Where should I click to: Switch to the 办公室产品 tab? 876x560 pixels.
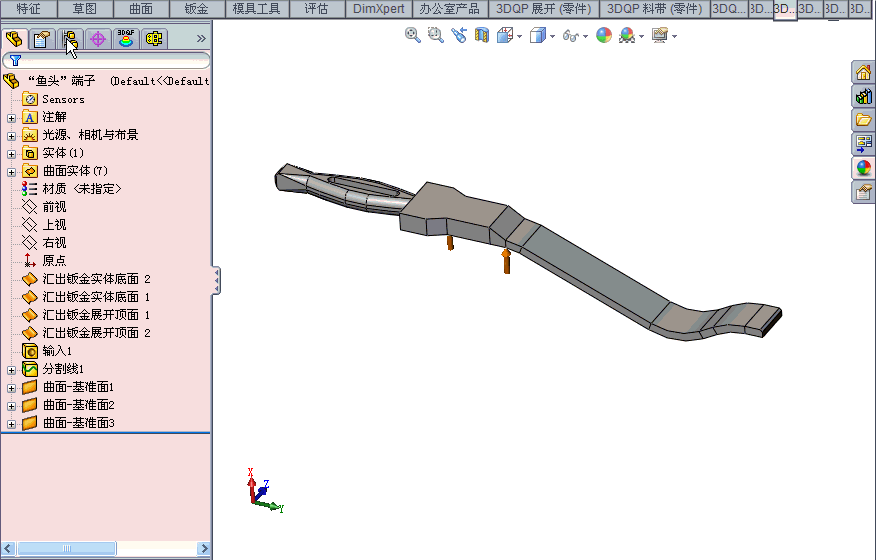(x=450, y=9)
